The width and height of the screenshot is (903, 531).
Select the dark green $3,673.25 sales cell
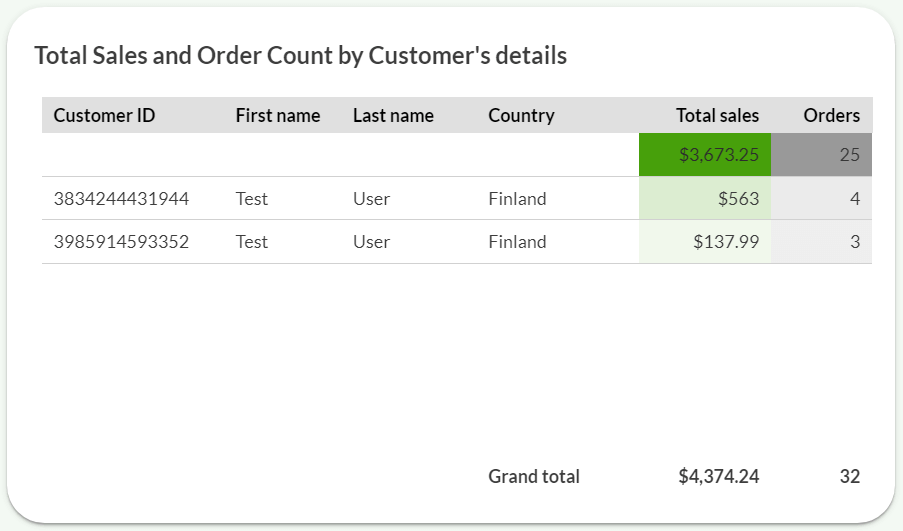[x=705, y=155]
